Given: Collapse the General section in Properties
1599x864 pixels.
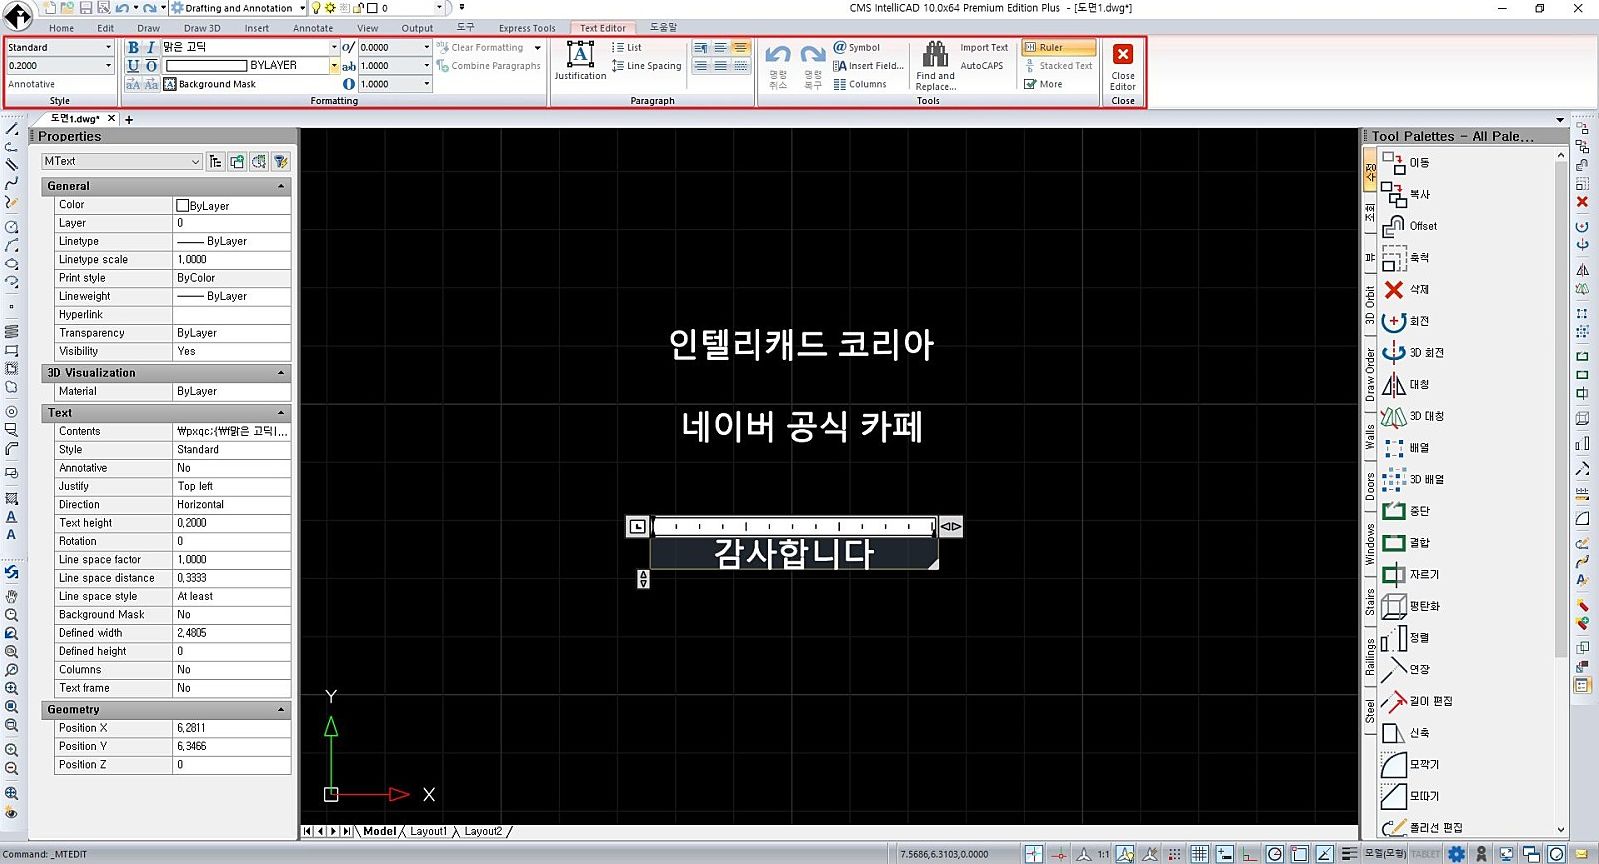Looking at the screenshot, I should tap(281, 186).
